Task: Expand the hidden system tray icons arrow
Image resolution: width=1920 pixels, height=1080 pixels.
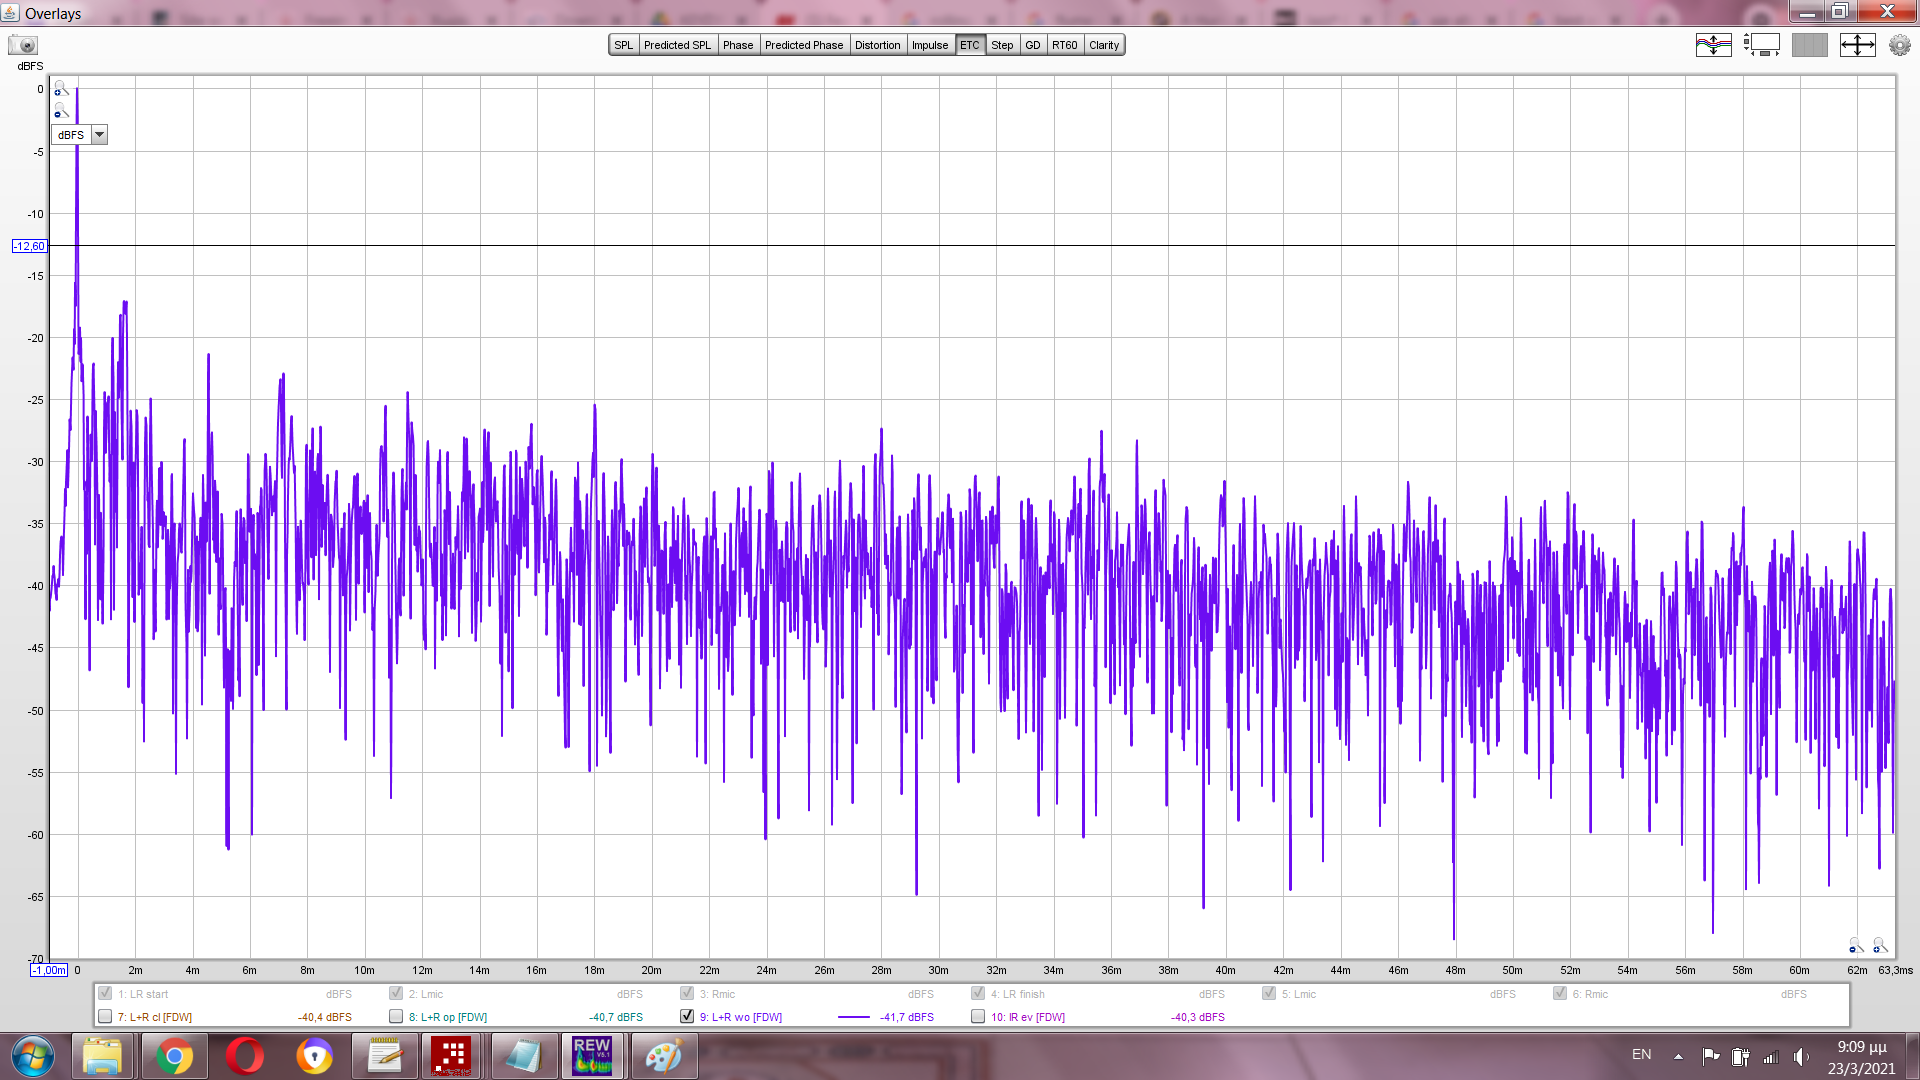Action: click(1678, 1056)
